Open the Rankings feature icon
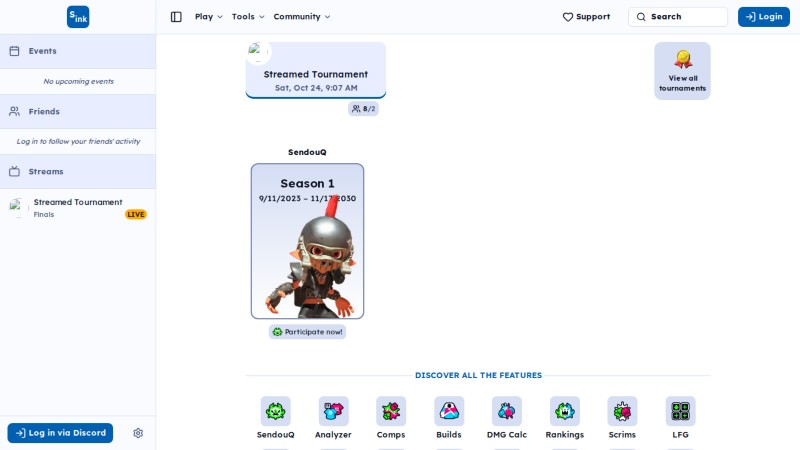 point(565,411)
